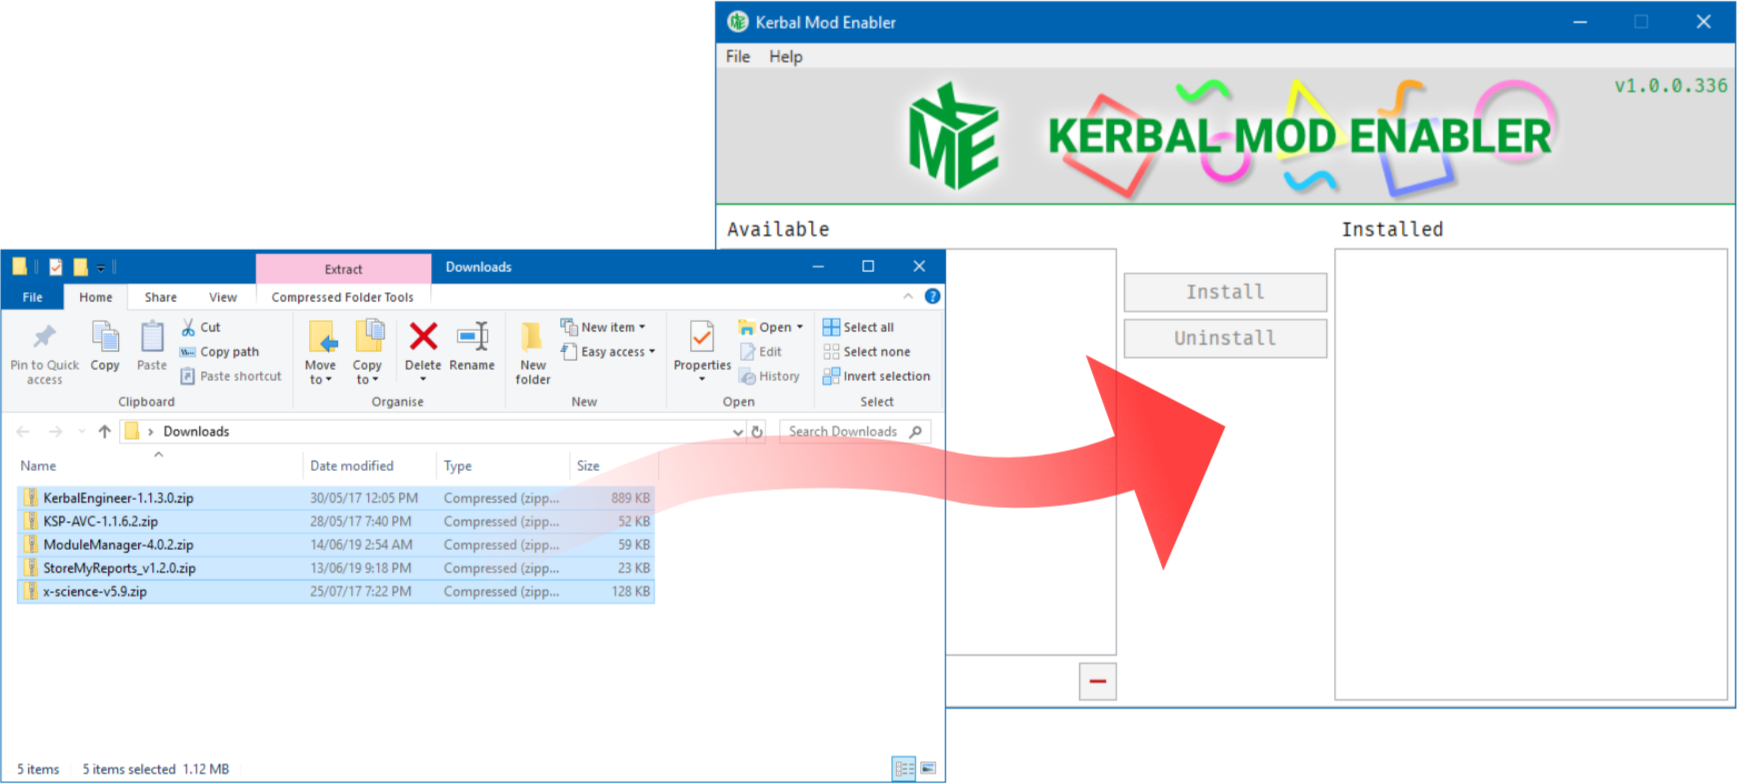Select x-science-v5.9.zip file
Screen dimensions: 1738x784
(x=335, y=591)
